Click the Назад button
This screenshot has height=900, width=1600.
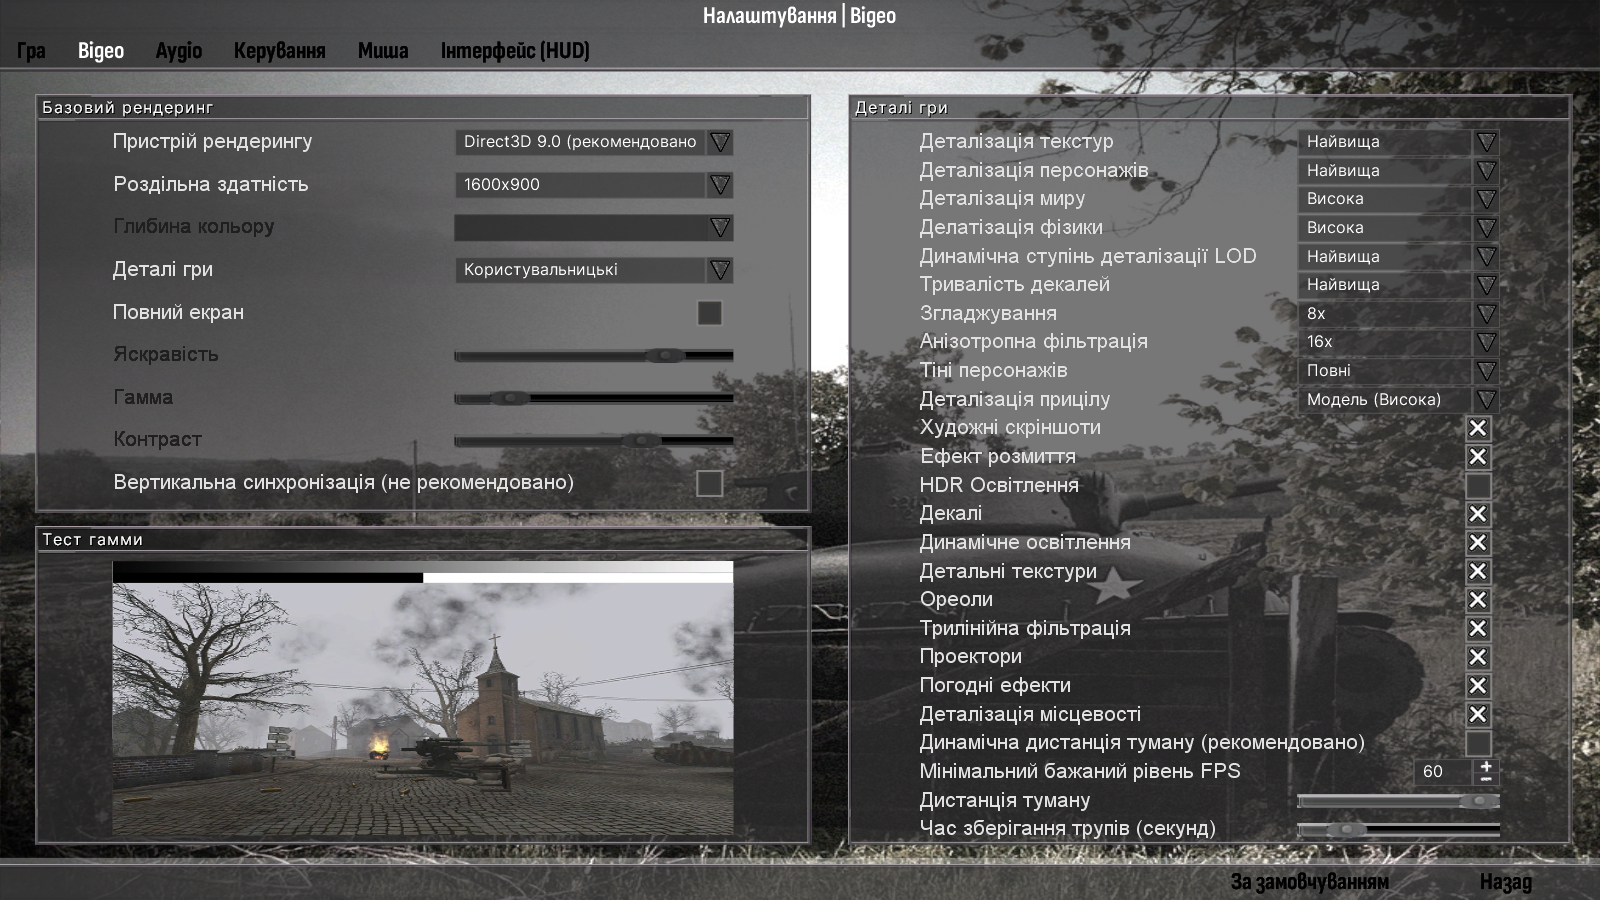click(1506, 881)
